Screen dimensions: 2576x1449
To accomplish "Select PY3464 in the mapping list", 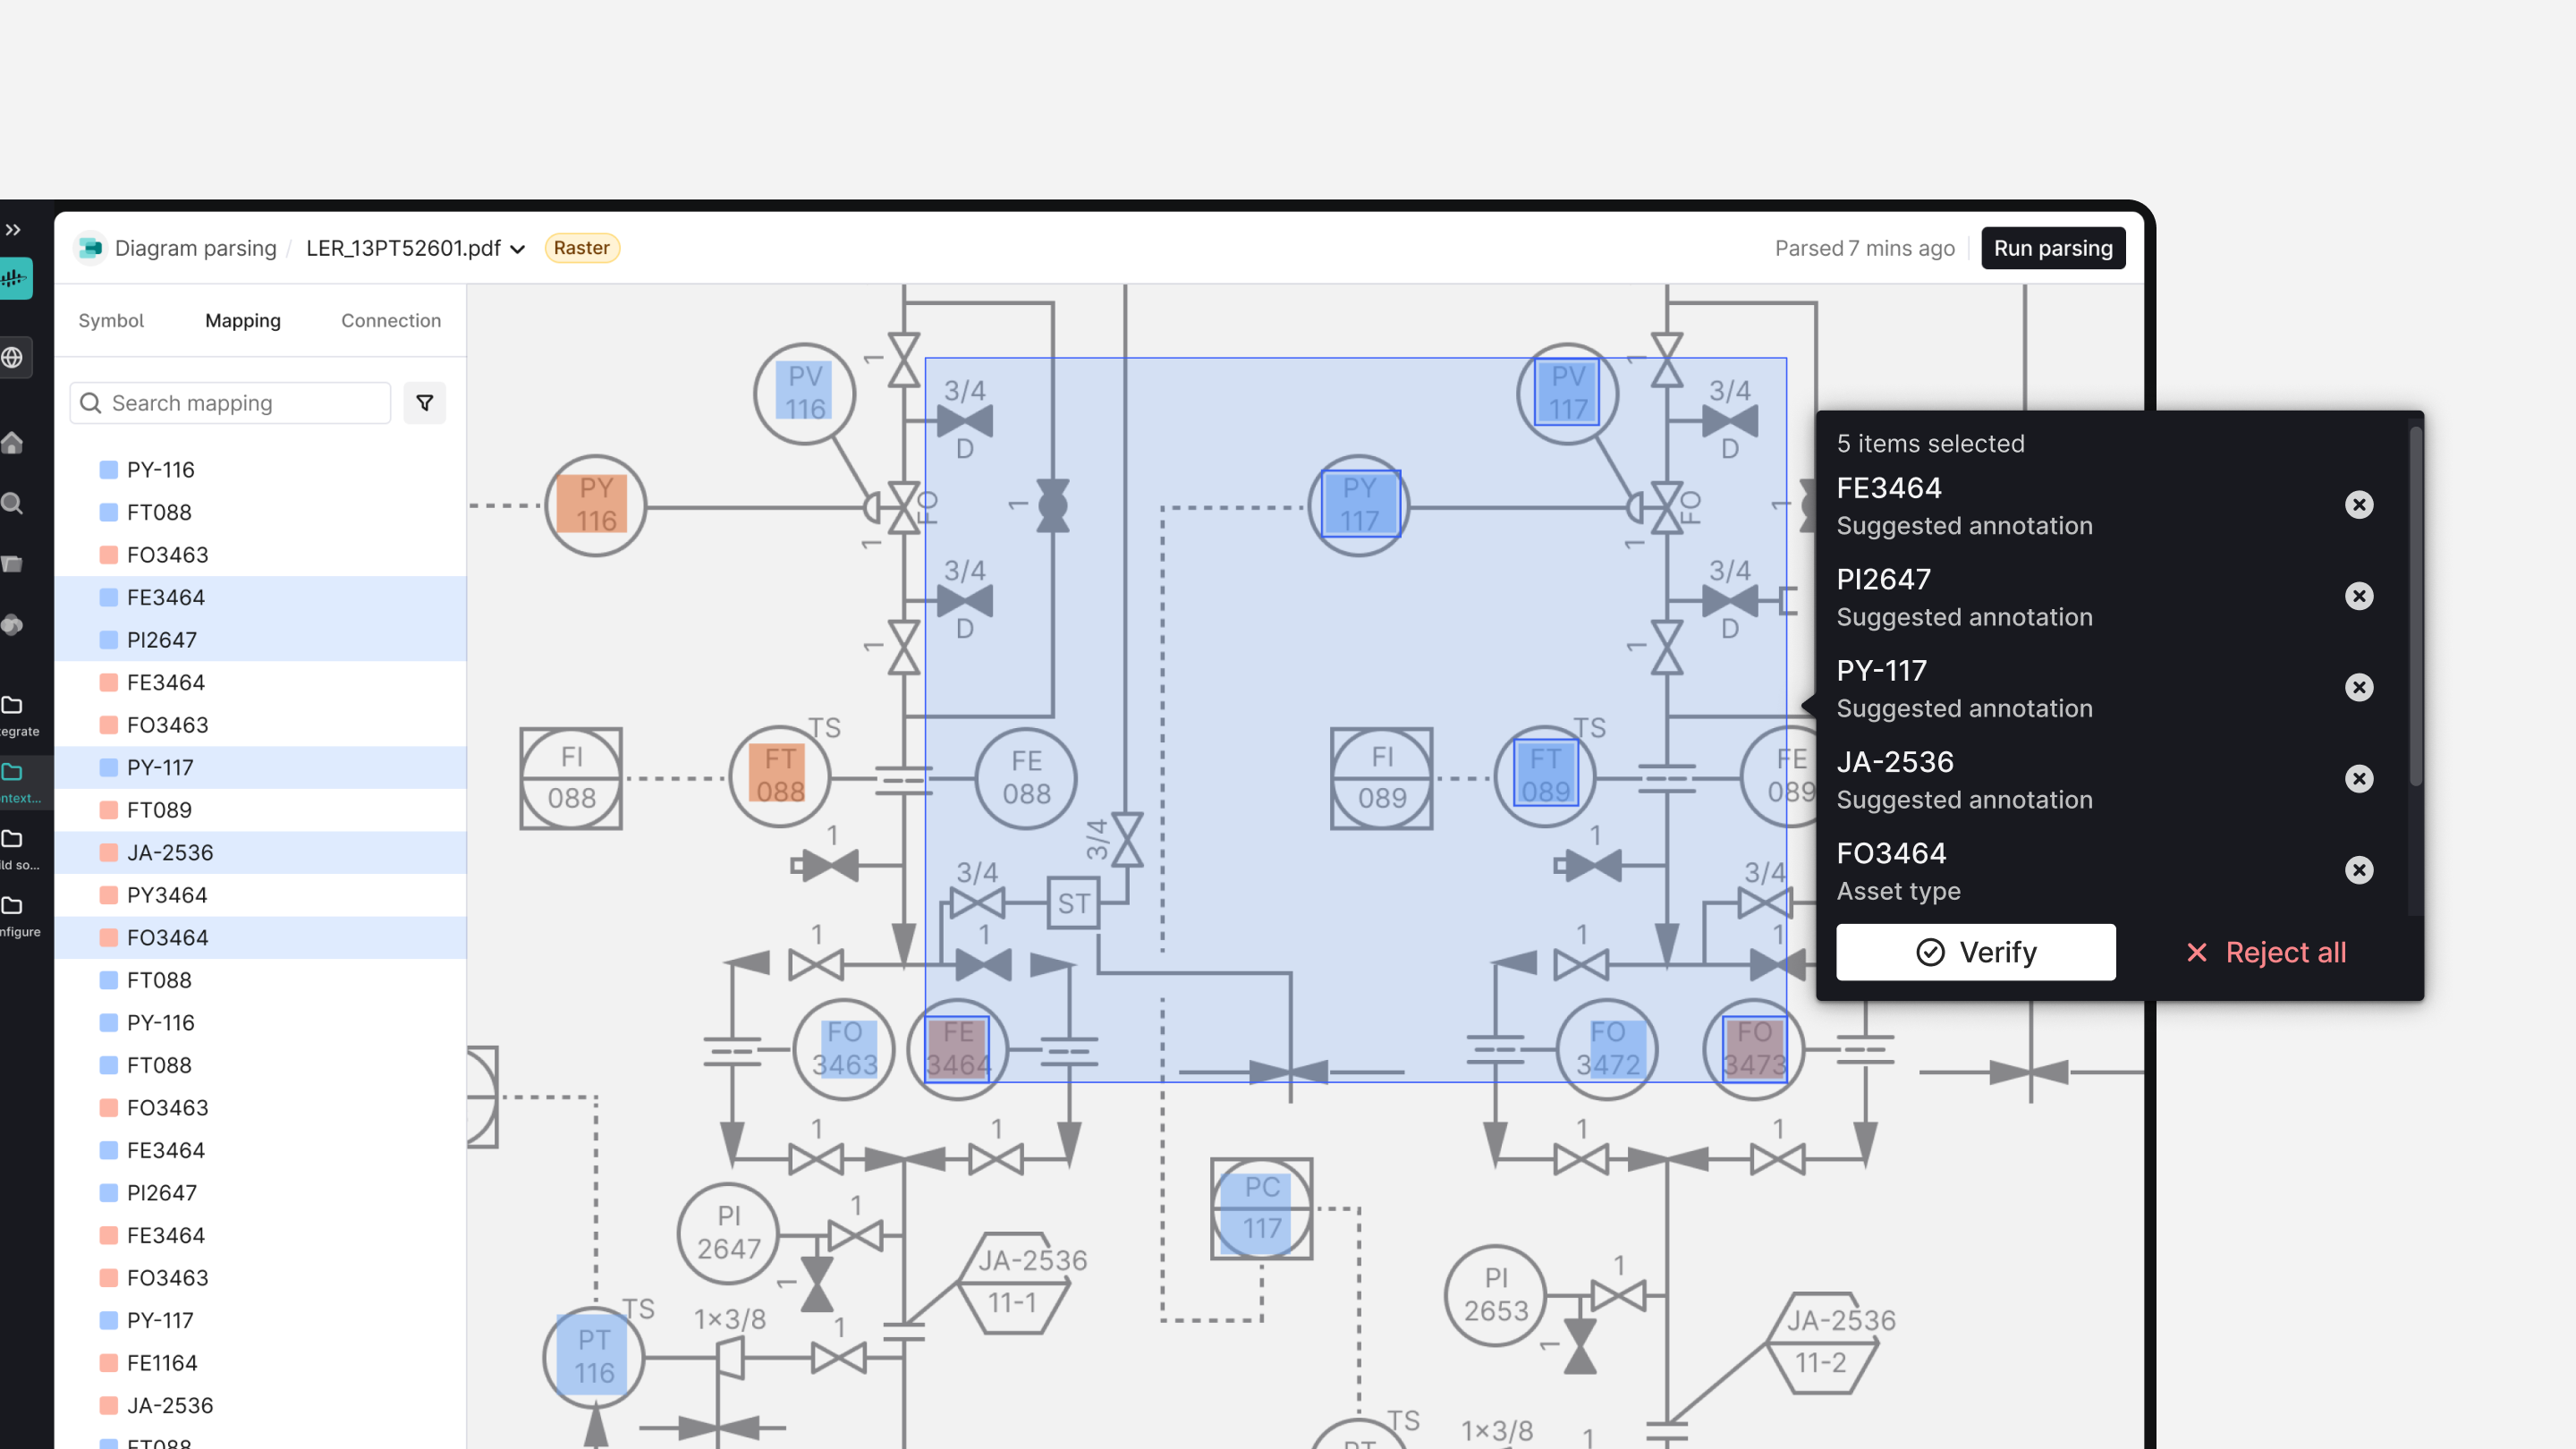I will pyautogui.click(x=167, y=895).
